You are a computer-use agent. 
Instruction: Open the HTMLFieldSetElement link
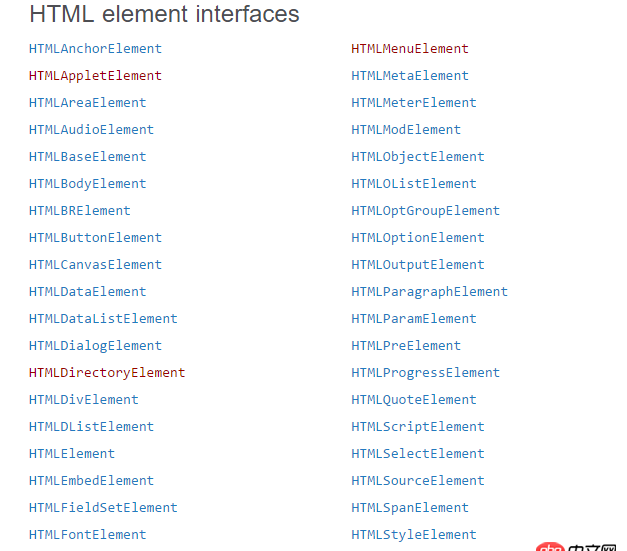[103, 507]
